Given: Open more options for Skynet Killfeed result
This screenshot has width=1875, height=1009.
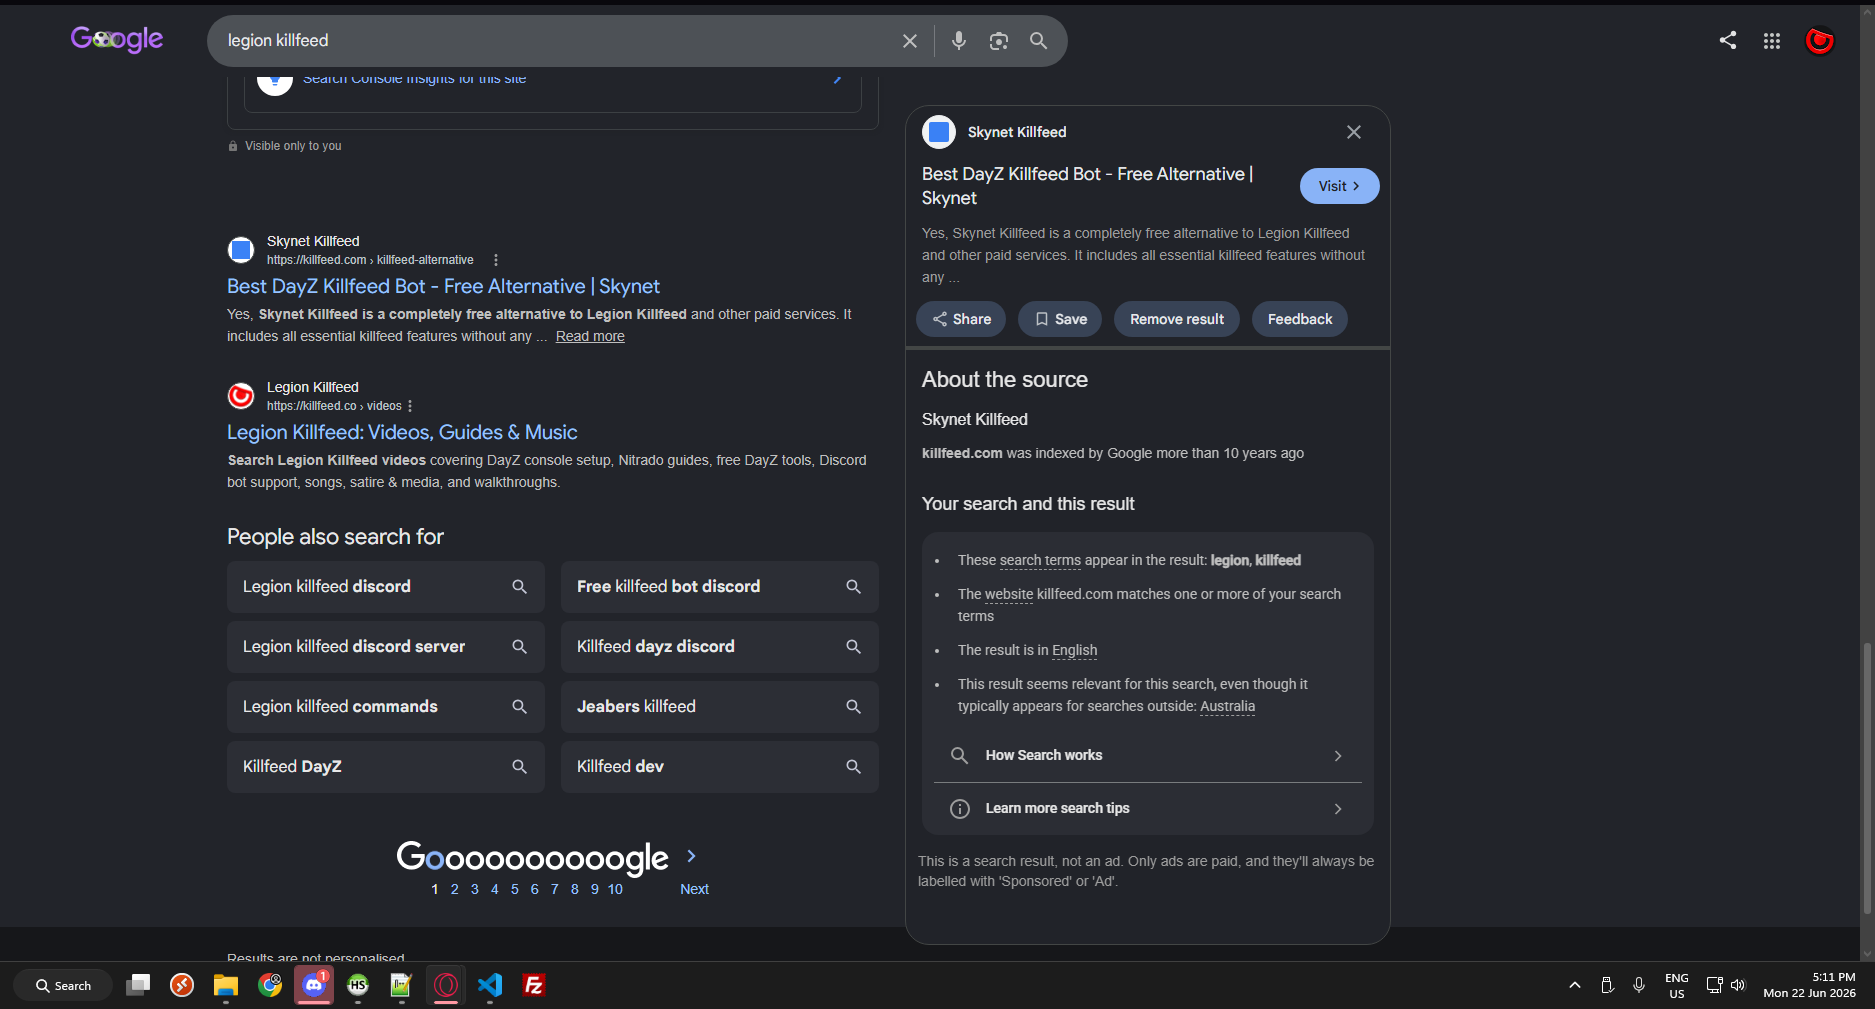Looking at the screenshot, I should (496, 260).
